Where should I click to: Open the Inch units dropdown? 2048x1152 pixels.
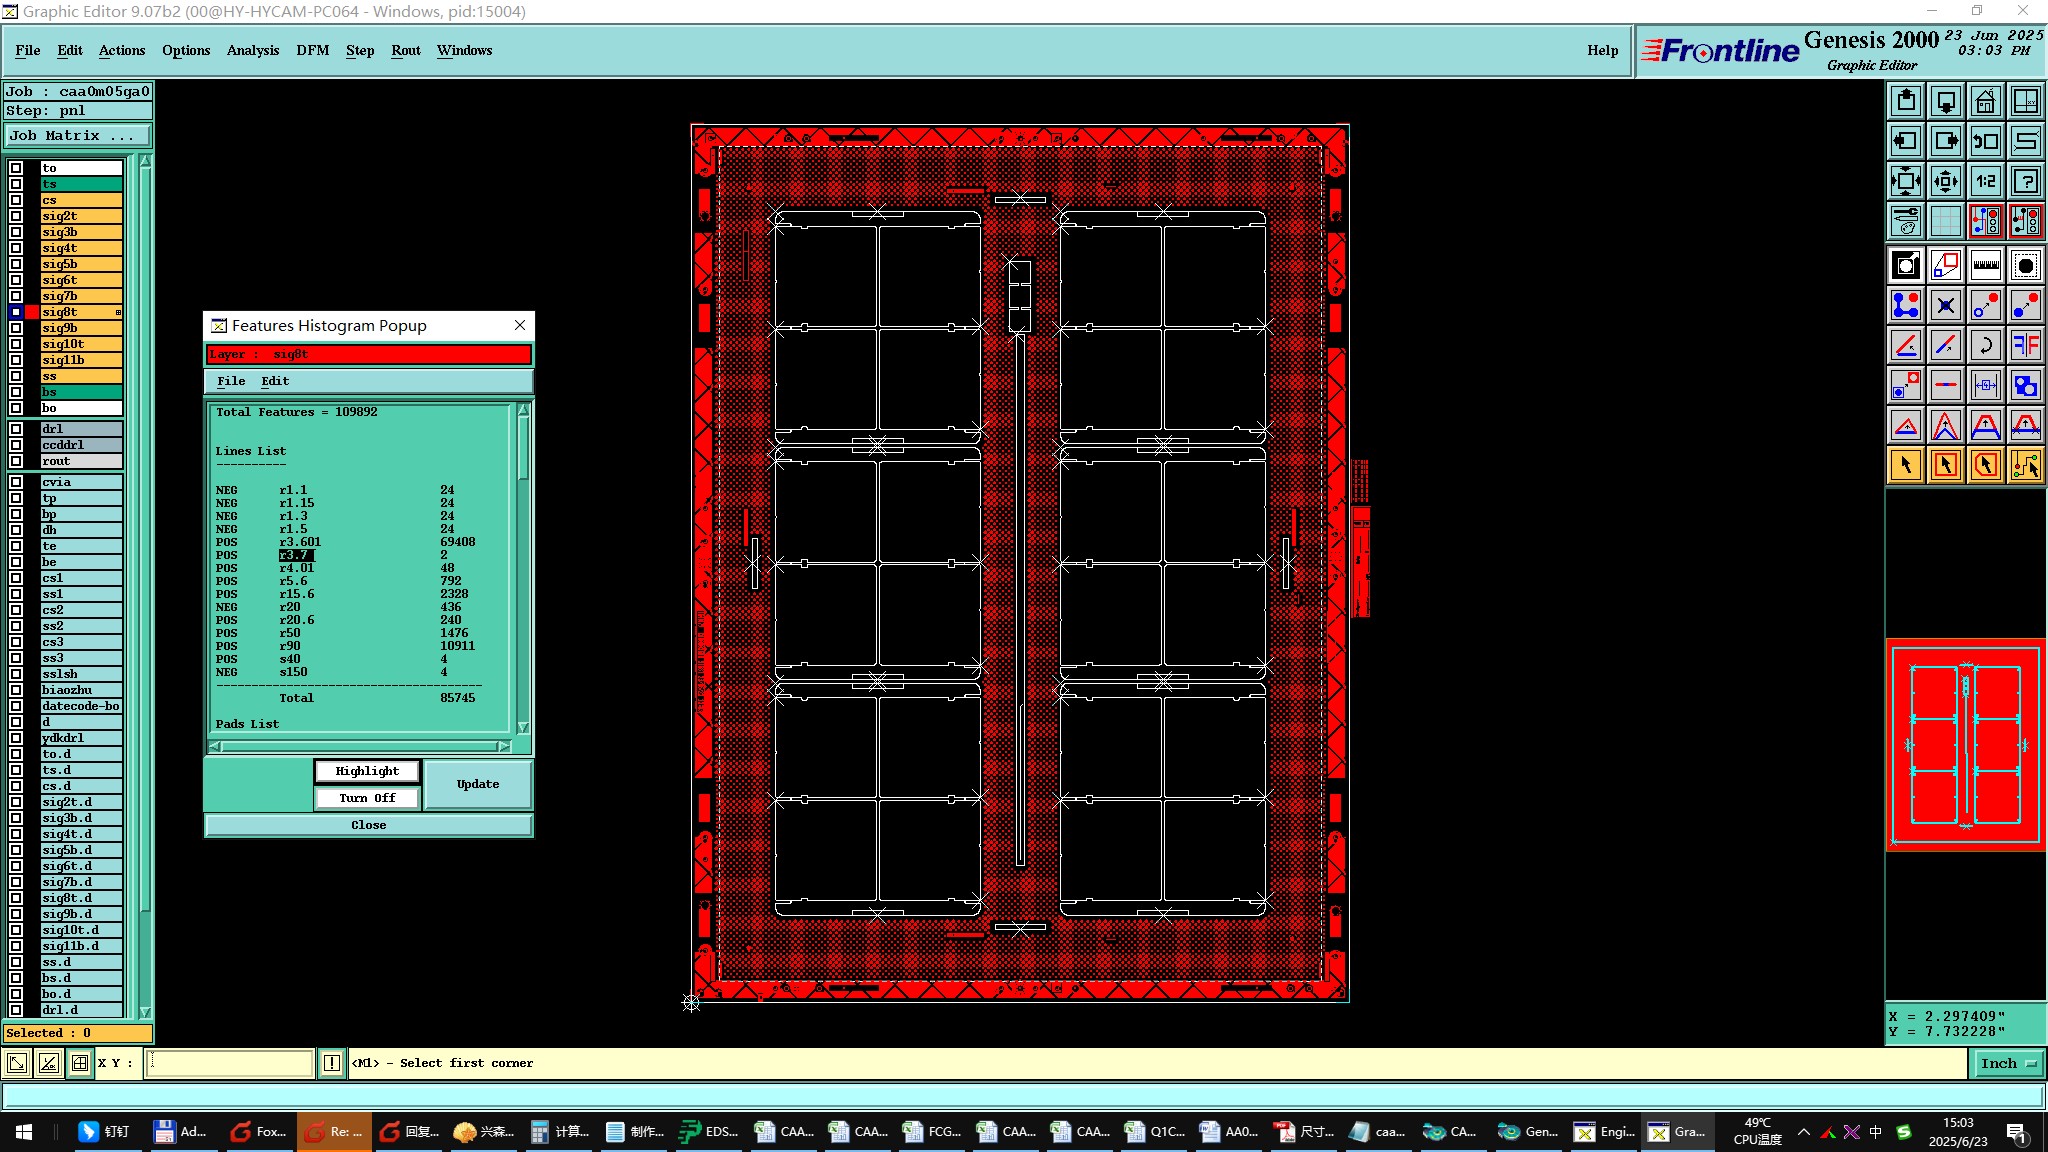pos(2008,1063)
